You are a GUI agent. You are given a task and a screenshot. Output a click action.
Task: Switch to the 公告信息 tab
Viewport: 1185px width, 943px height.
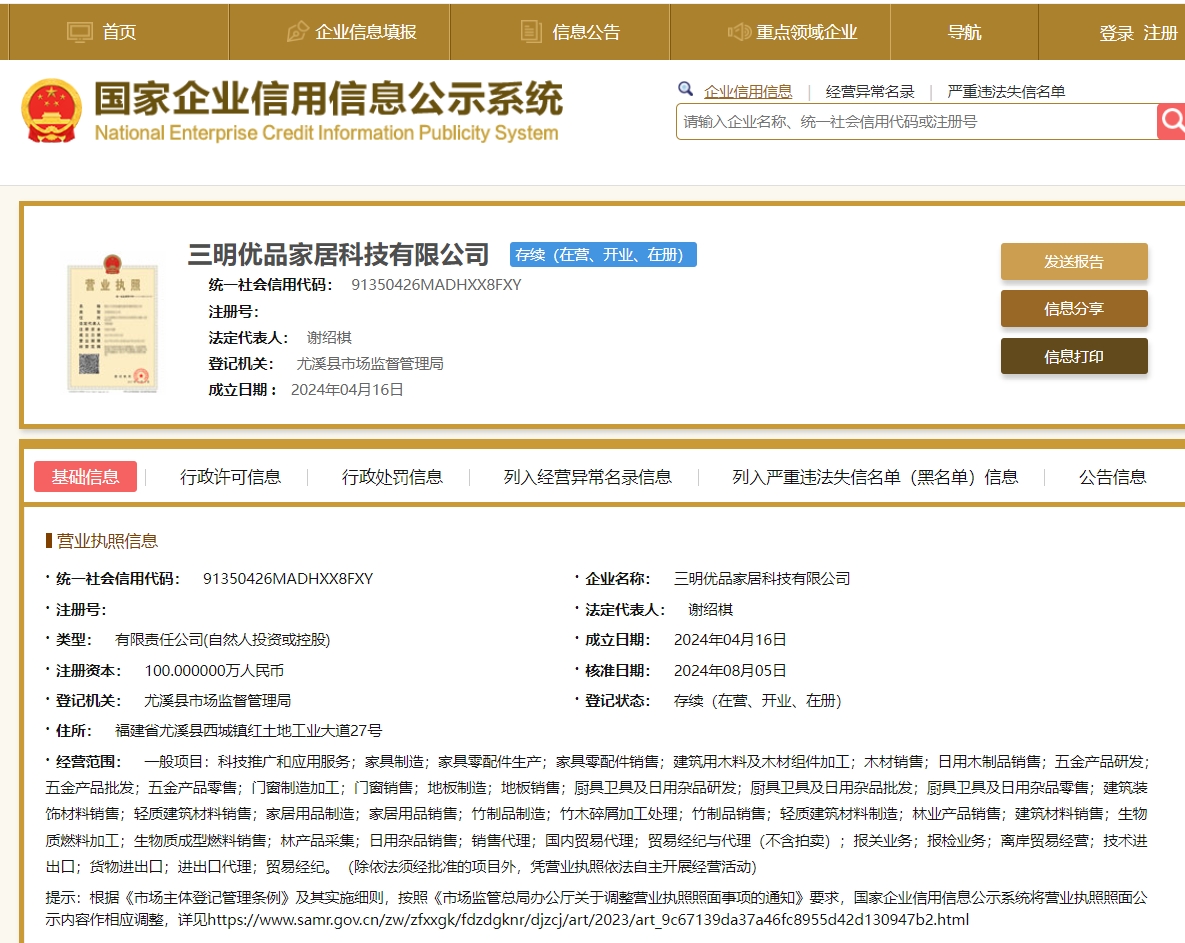[1112, 477]
